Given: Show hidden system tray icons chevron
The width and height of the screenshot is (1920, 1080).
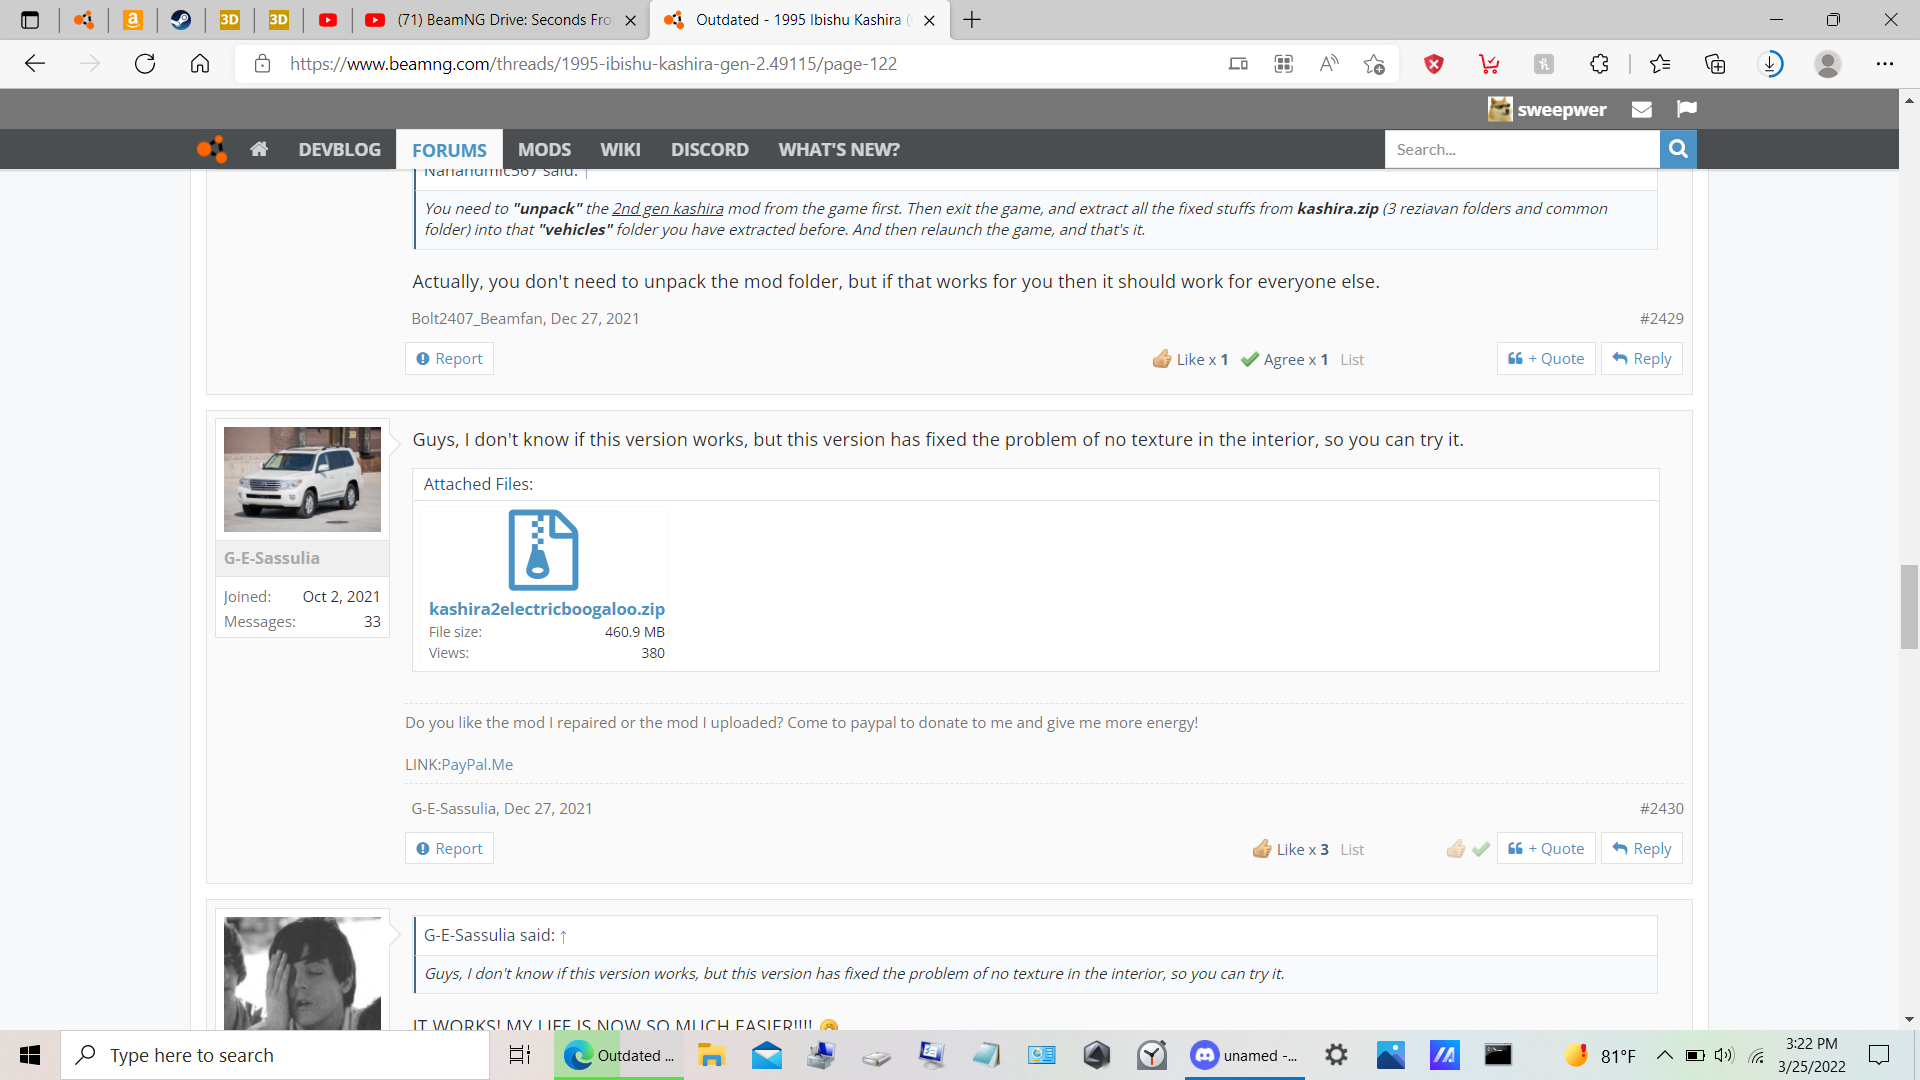Looking at the screenshot, I should (1664, 1055).
